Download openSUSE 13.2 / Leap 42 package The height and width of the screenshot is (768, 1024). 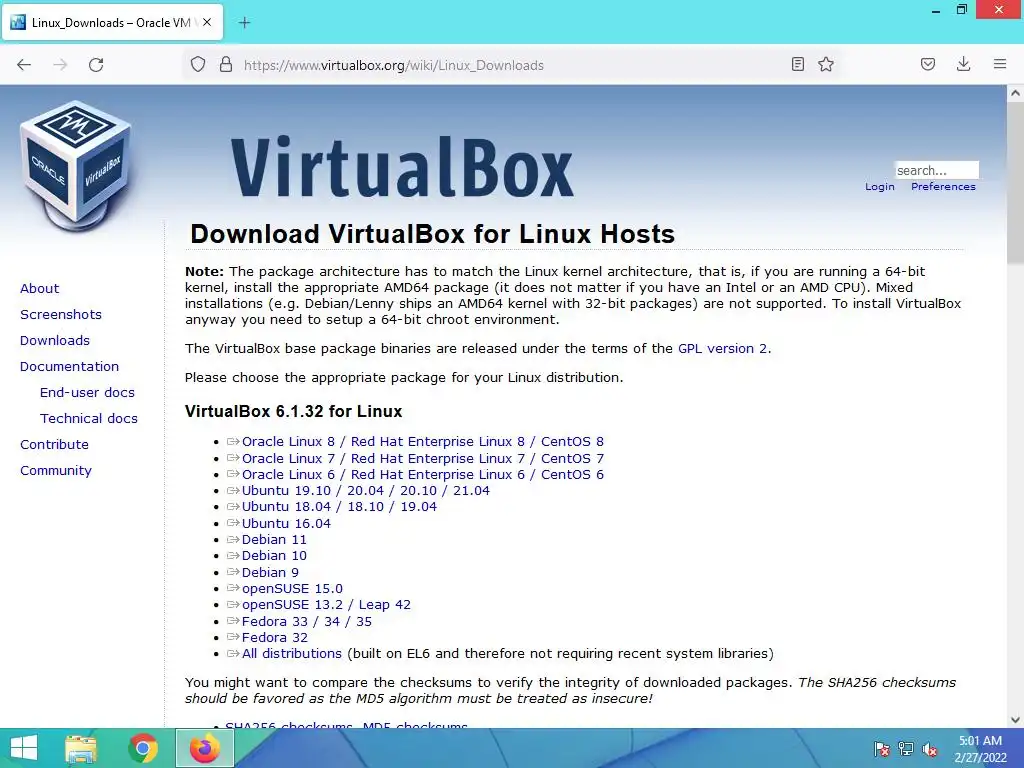coord(326,605)
